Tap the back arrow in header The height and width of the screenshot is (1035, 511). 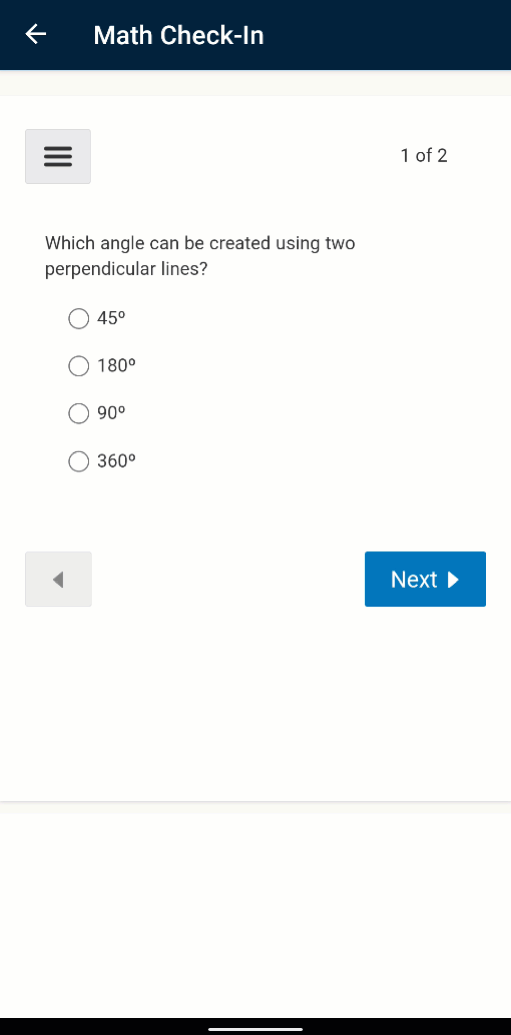pos(36,34)
